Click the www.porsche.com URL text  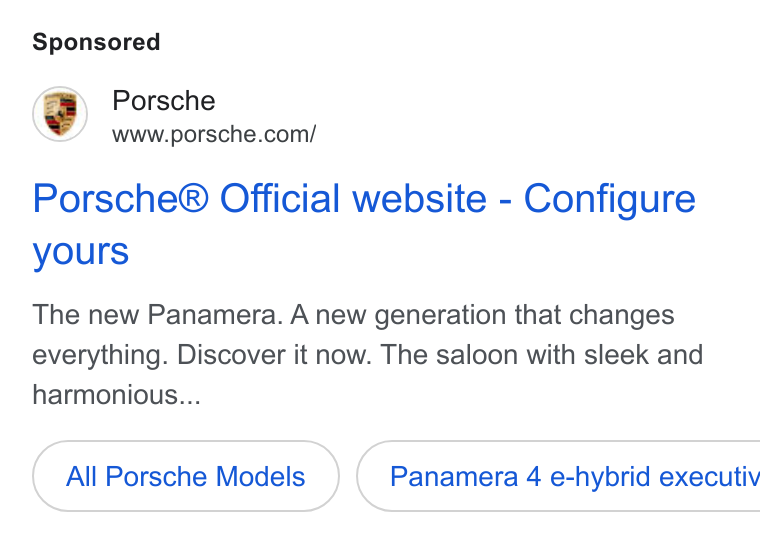pos(214,134)
